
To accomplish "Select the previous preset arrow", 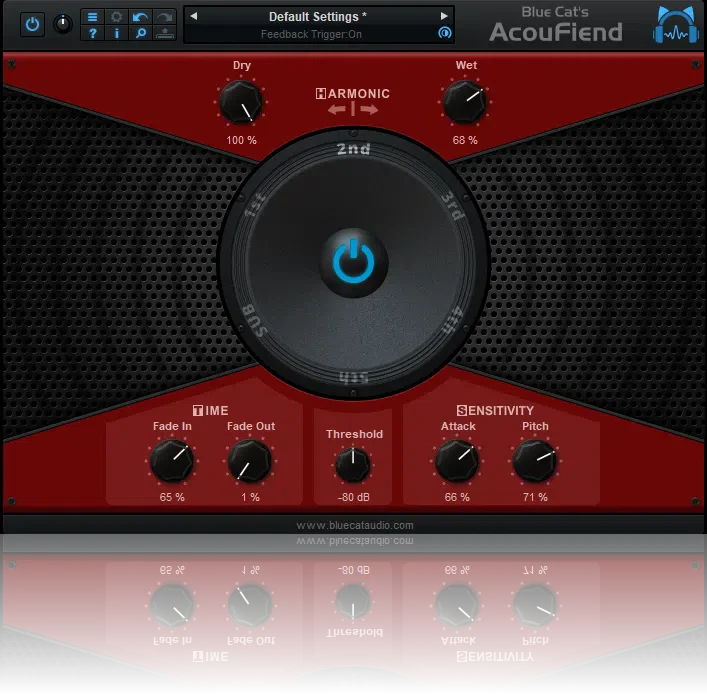I will click(x=194, y=16).
